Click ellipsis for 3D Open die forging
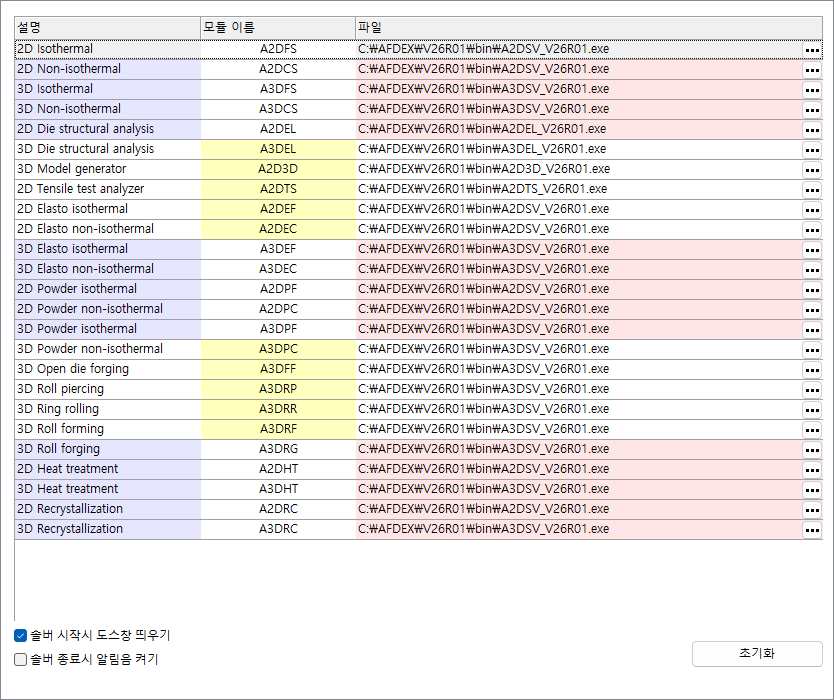Viewport: 834px width, 700px height. [812, 370]
